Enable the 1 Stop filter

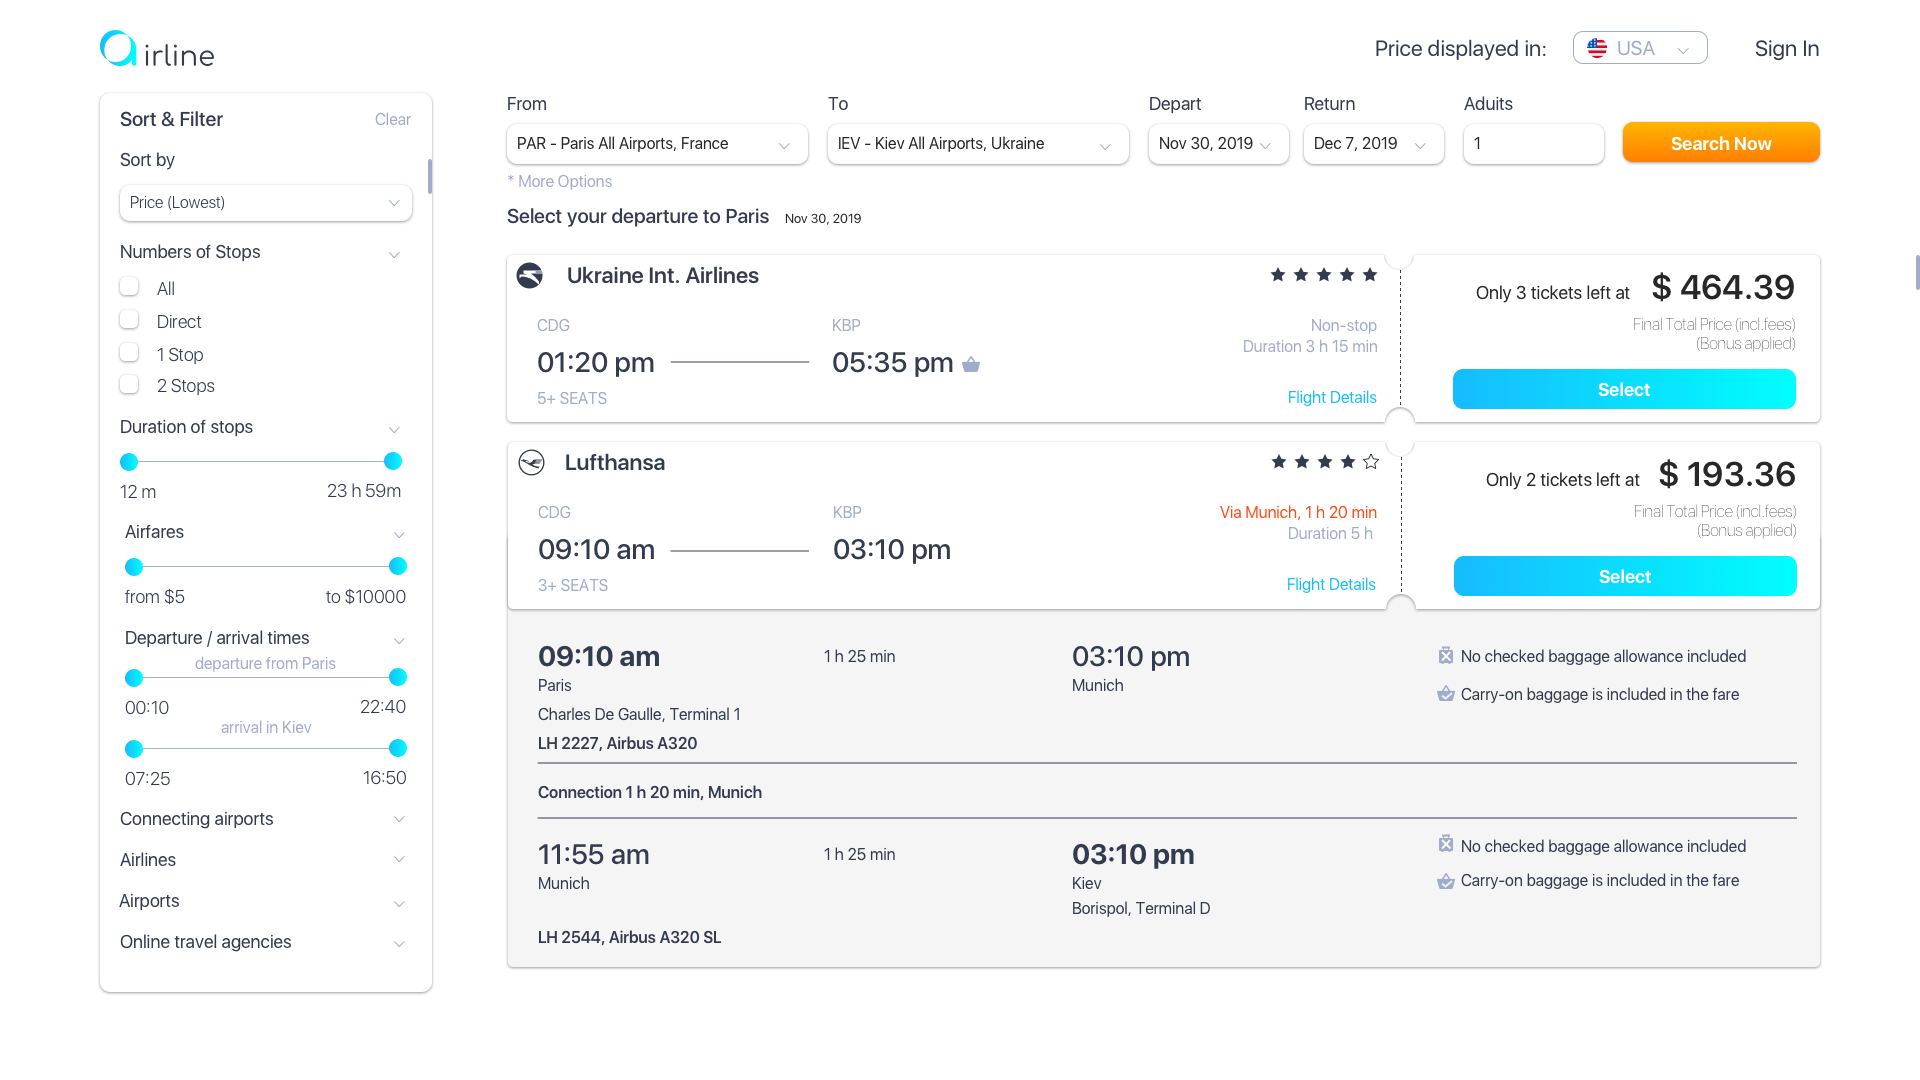tap(129, 353)
